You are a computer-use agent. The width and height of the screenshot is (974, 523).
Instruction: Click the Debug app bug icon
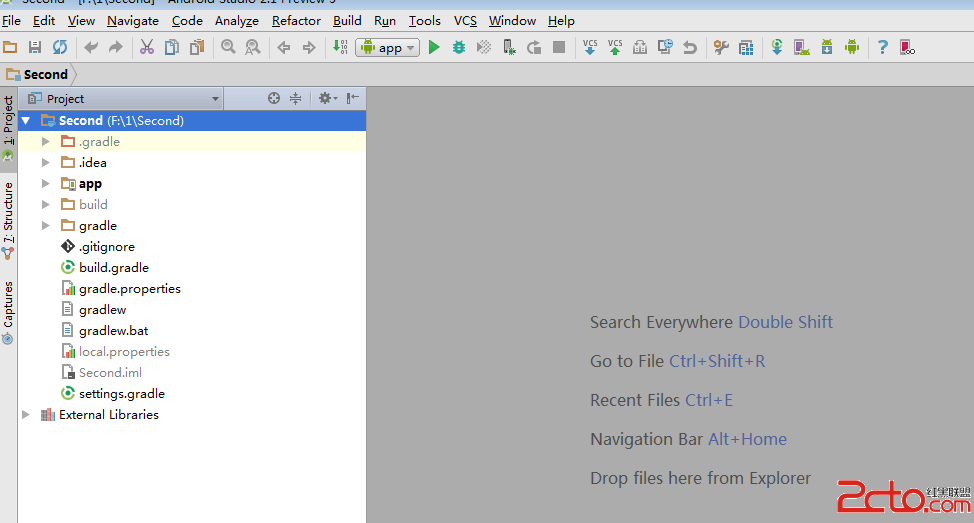459,47
